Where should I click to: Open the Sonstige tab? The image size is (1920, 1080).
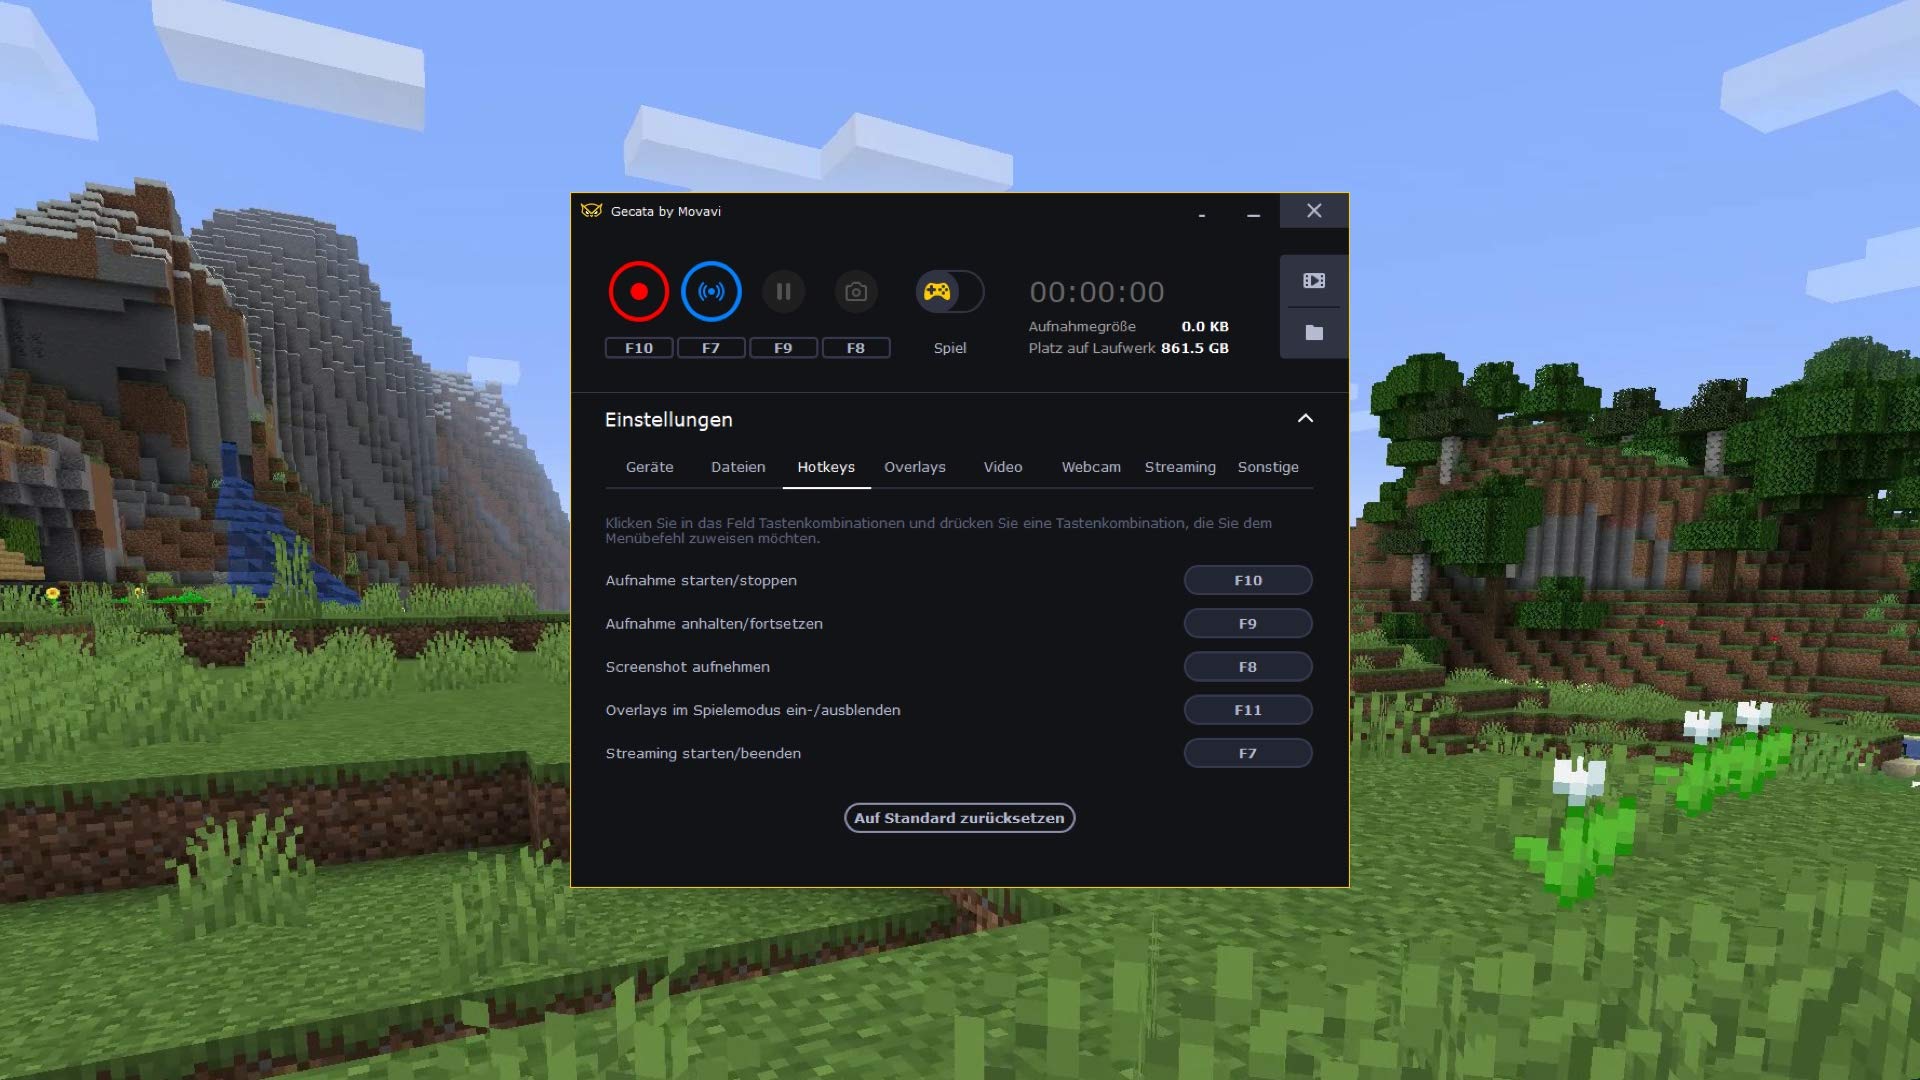(x=1268, y=467)
